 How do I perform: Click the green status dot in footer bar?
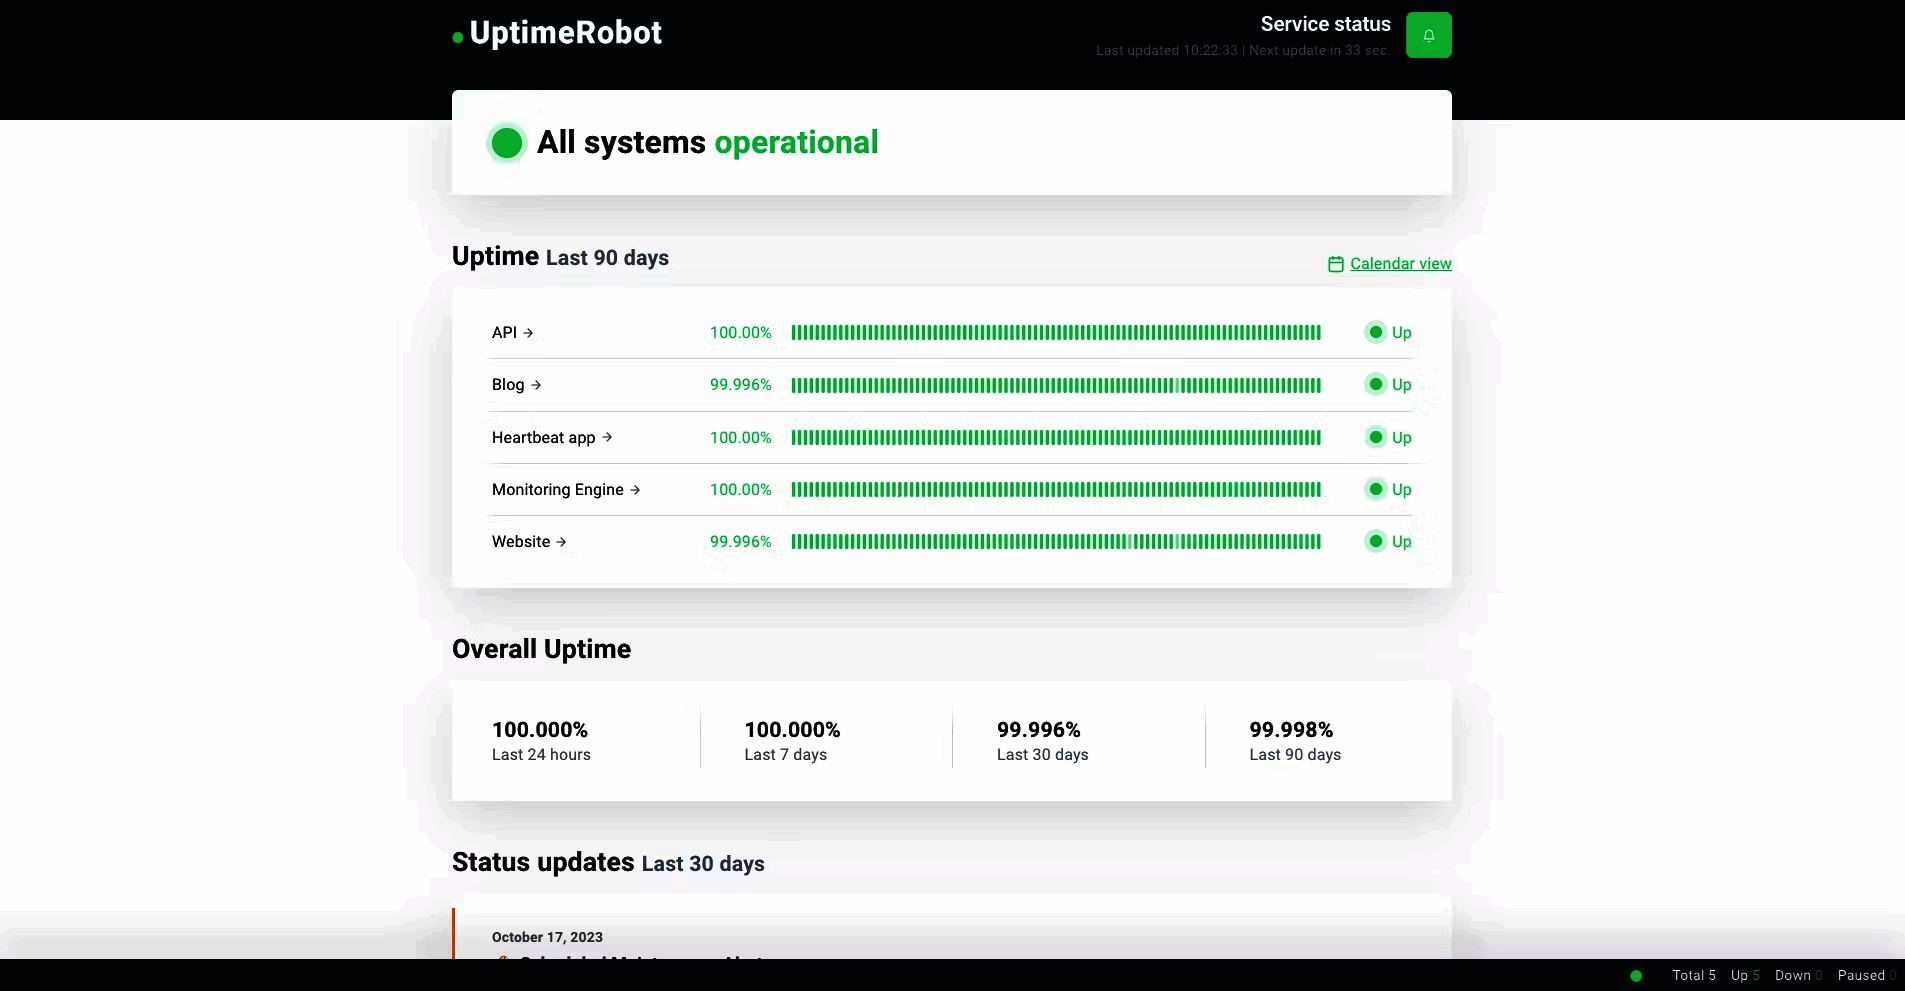(1636, 976)
